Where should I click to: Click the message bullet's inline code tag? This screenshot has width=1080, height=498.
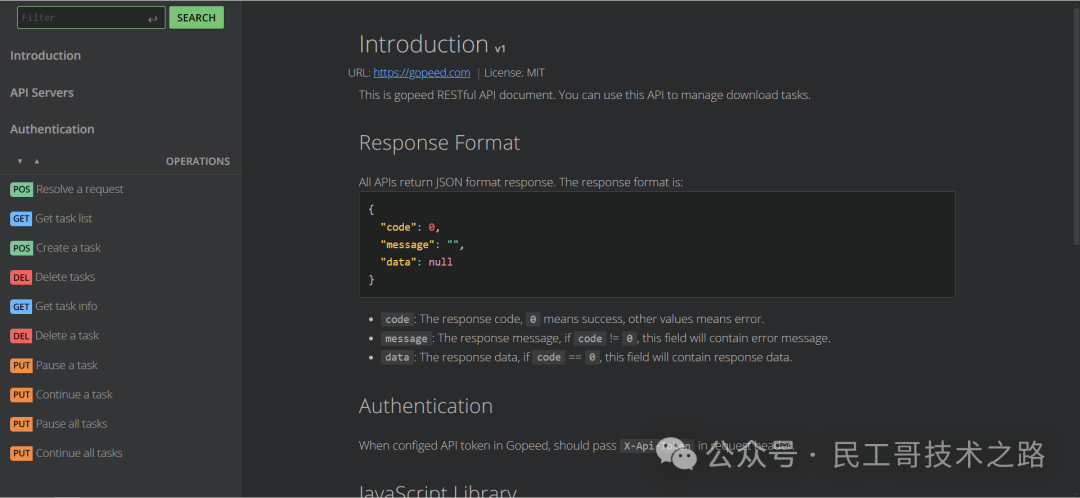(x=406, y=339)
